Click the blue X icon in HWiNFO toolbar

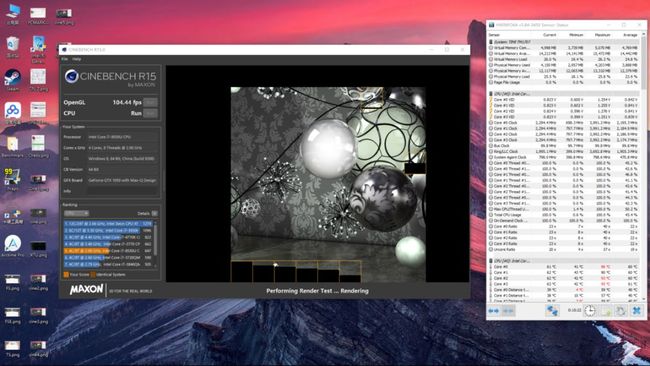click(637, 310)
